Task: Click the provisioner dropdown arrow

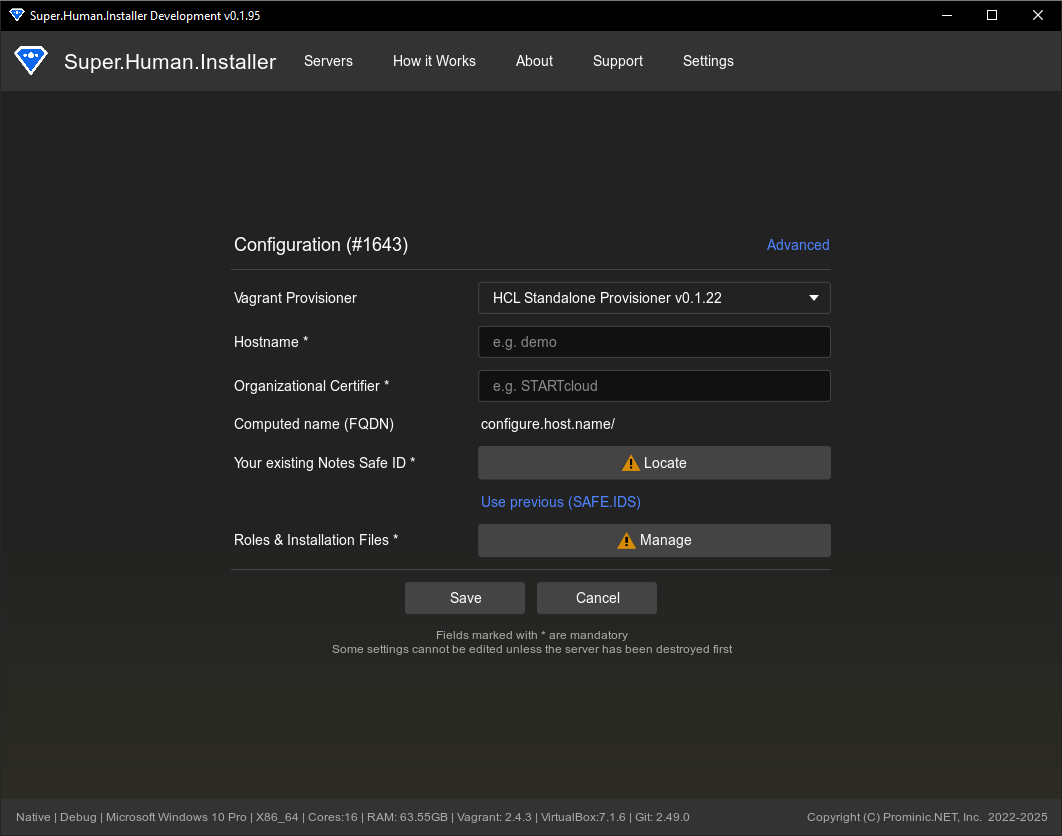Action: (813, 297)
